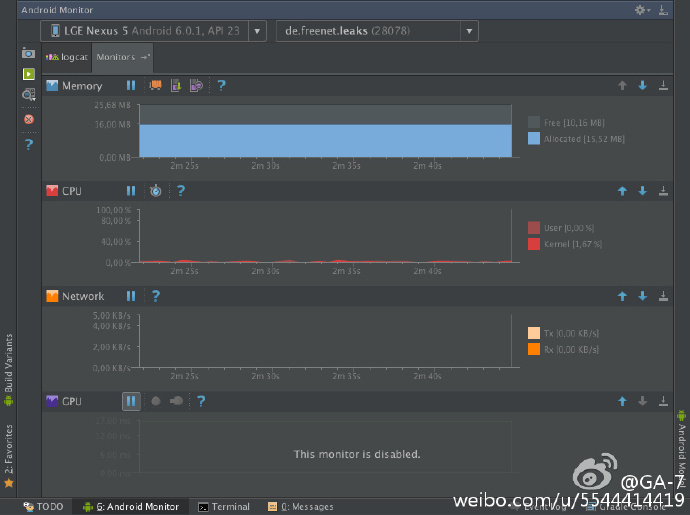The image size is (690, 515).
Task: Click Dump Java Heap icon
Action: pyautogui.click(x=176, y=85)
